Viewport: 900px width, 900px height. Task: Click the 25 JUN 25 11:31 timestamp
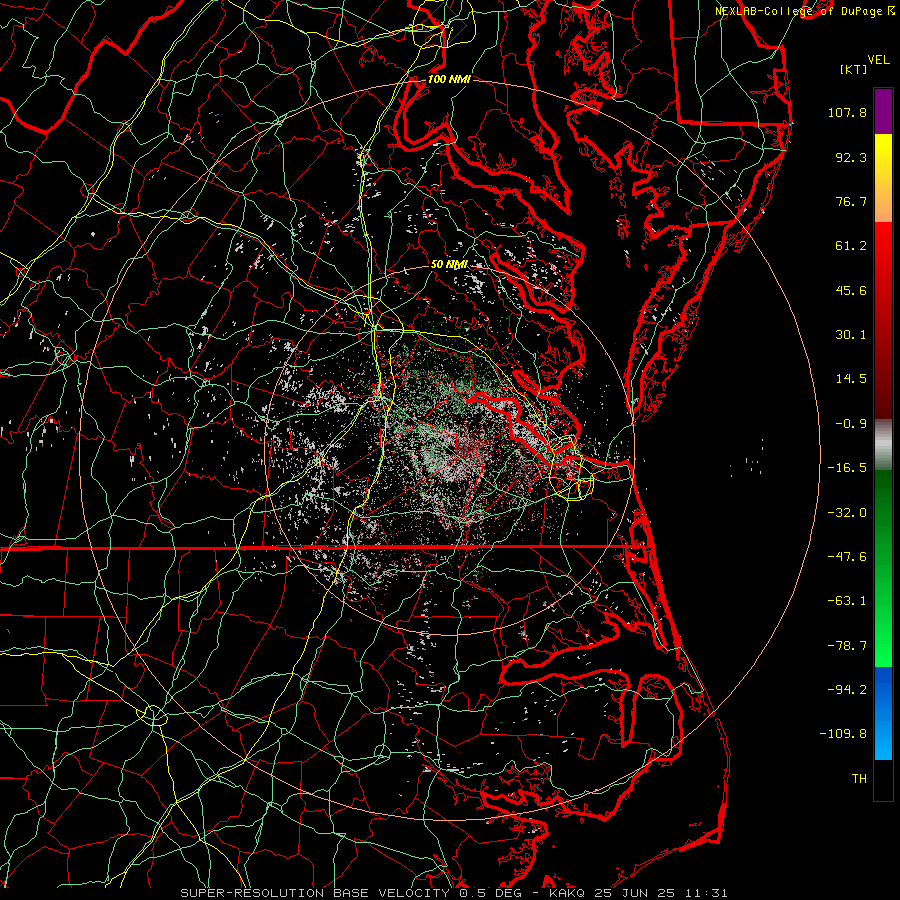coord(660,893)
